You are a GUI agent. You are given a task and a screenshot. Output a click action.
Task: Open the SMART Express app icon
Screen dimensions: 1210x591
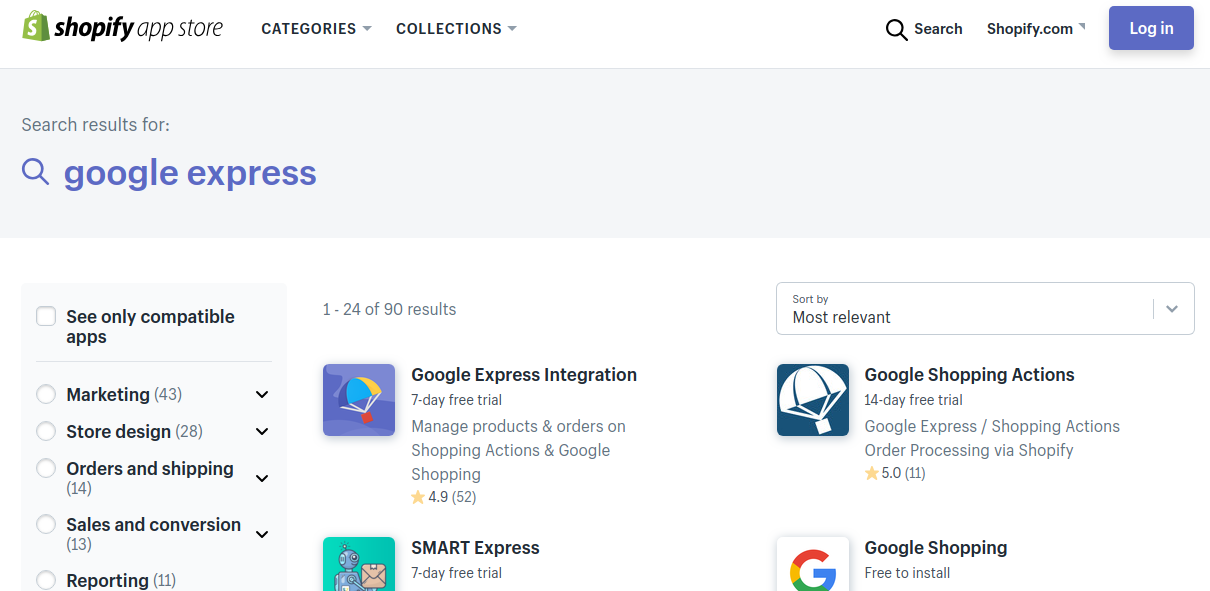[x=359, y=564]
